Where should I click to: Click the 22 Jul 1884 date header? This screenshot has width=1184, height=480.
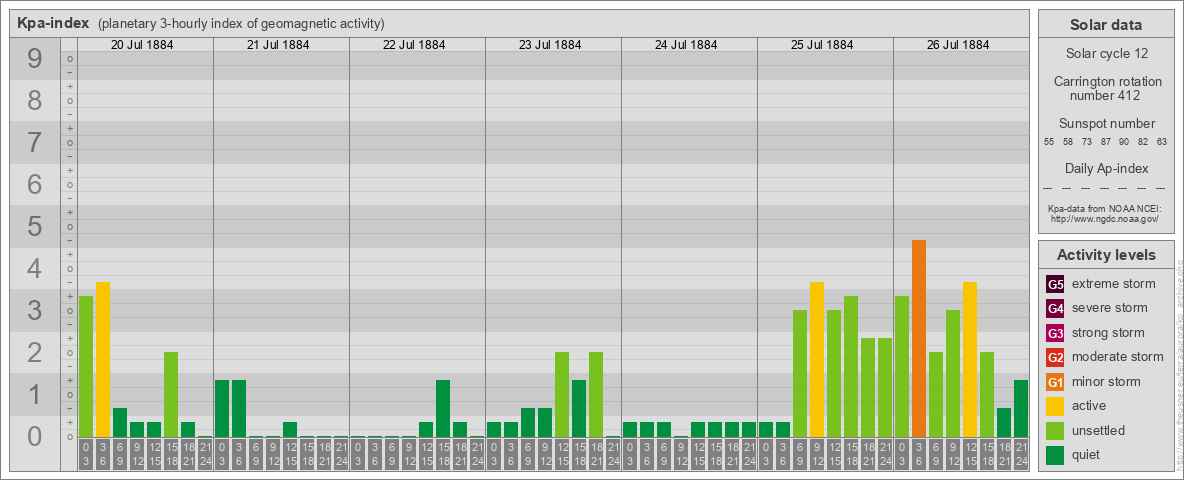tap(414, 45)
